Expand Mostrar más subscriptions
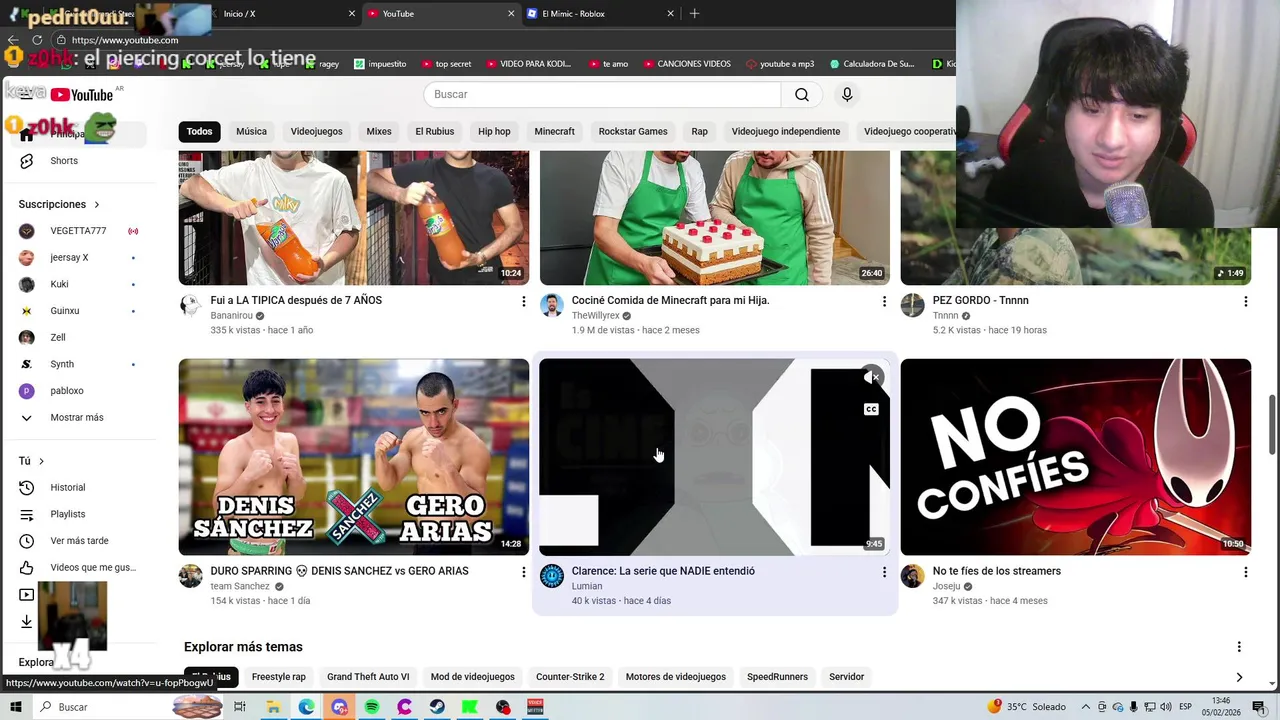1280x720 pixels. pos(77,417)
